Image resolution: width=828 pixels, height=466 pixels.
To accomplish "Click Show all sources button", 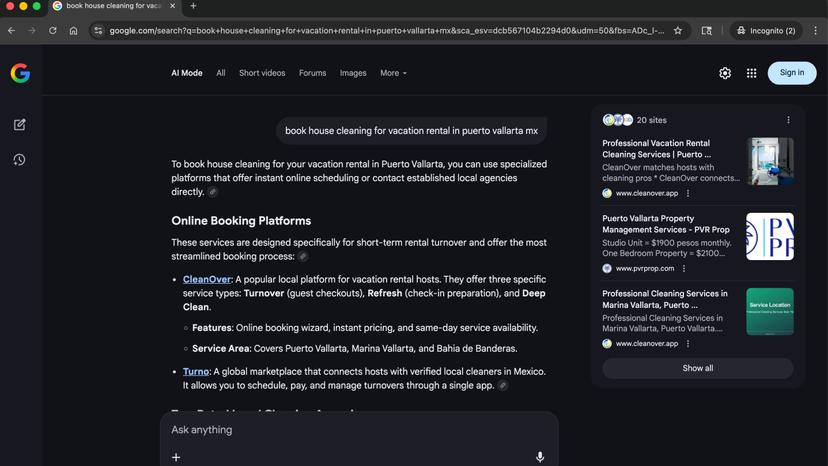I will (697, 368).
